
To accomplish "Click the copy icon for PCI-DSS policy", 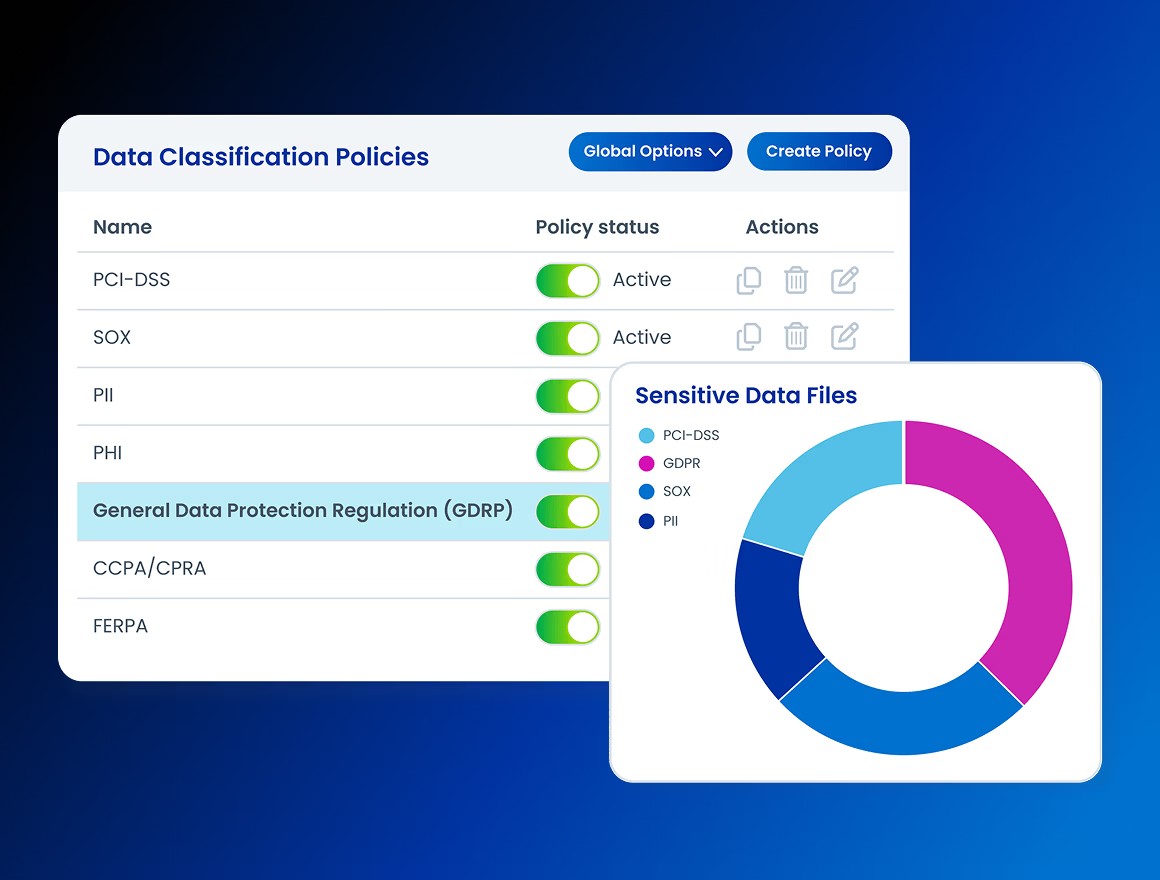I will [748, 281].
